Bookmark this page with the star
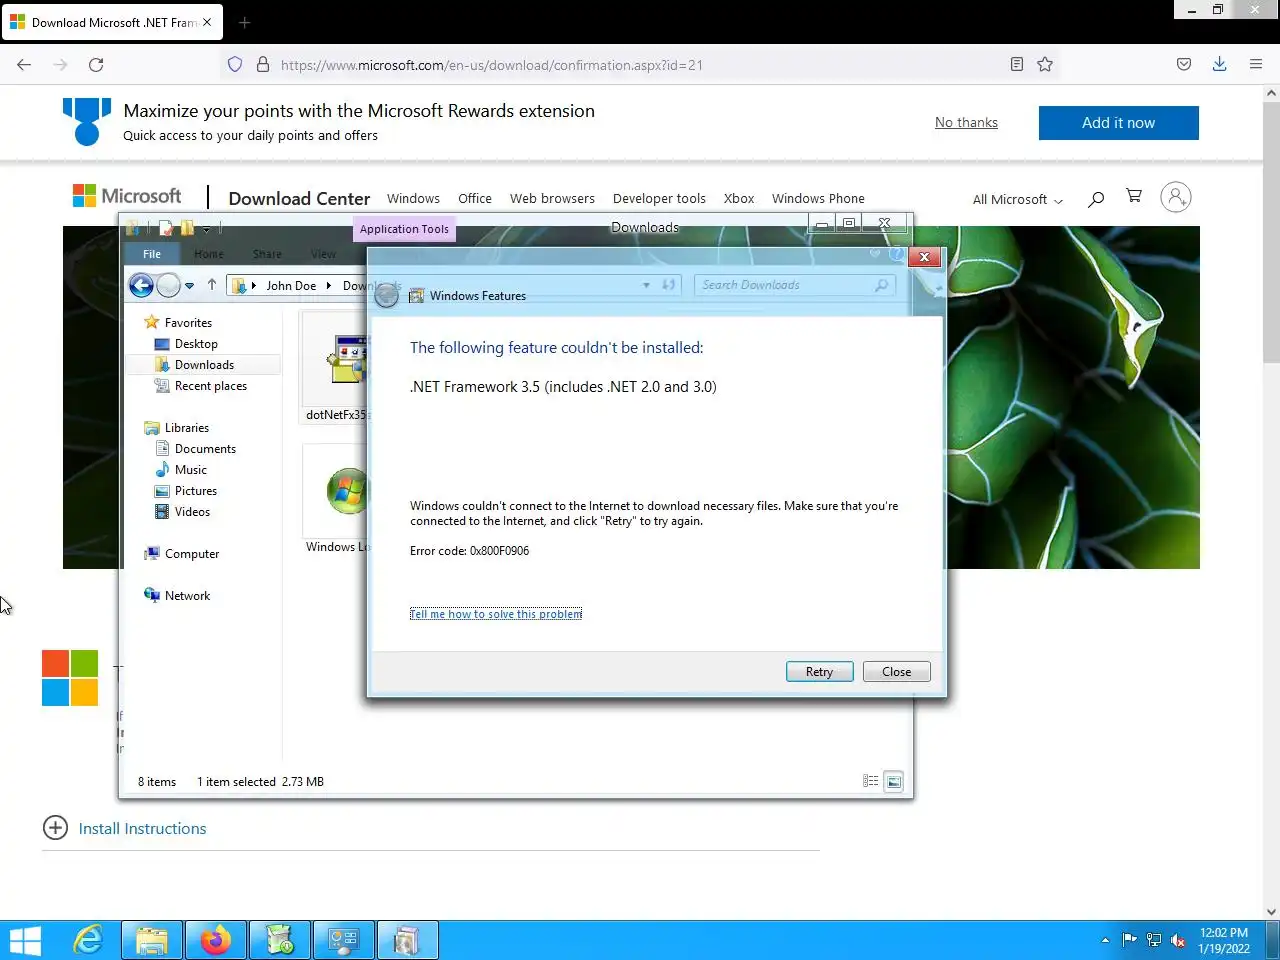 point(1045,65)
